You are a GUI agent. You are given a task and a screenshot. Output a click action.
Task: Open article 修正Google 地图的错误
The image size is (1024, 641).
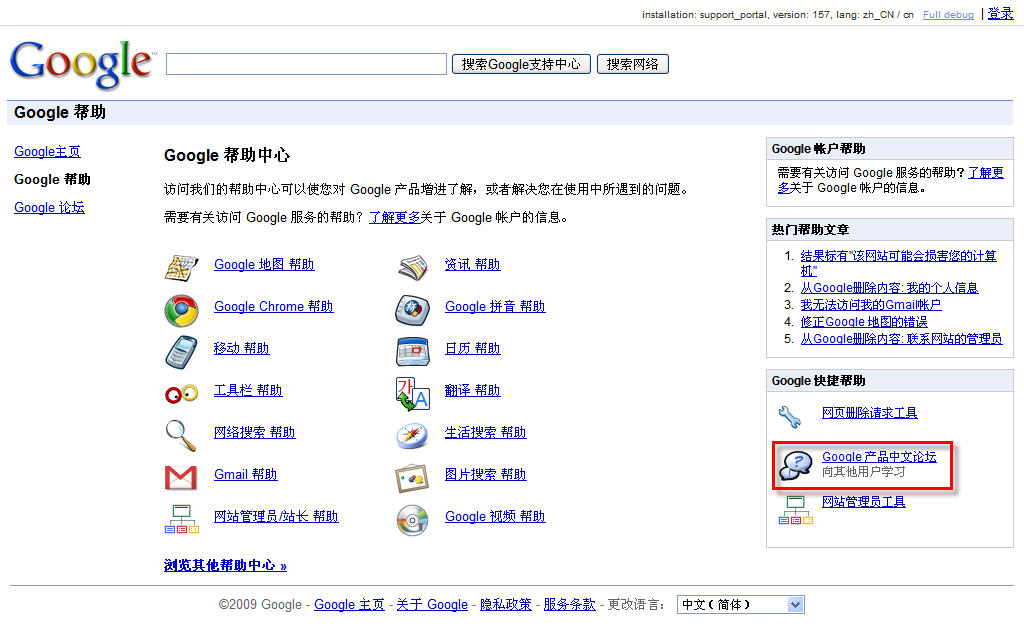click(x=864, y=322)
